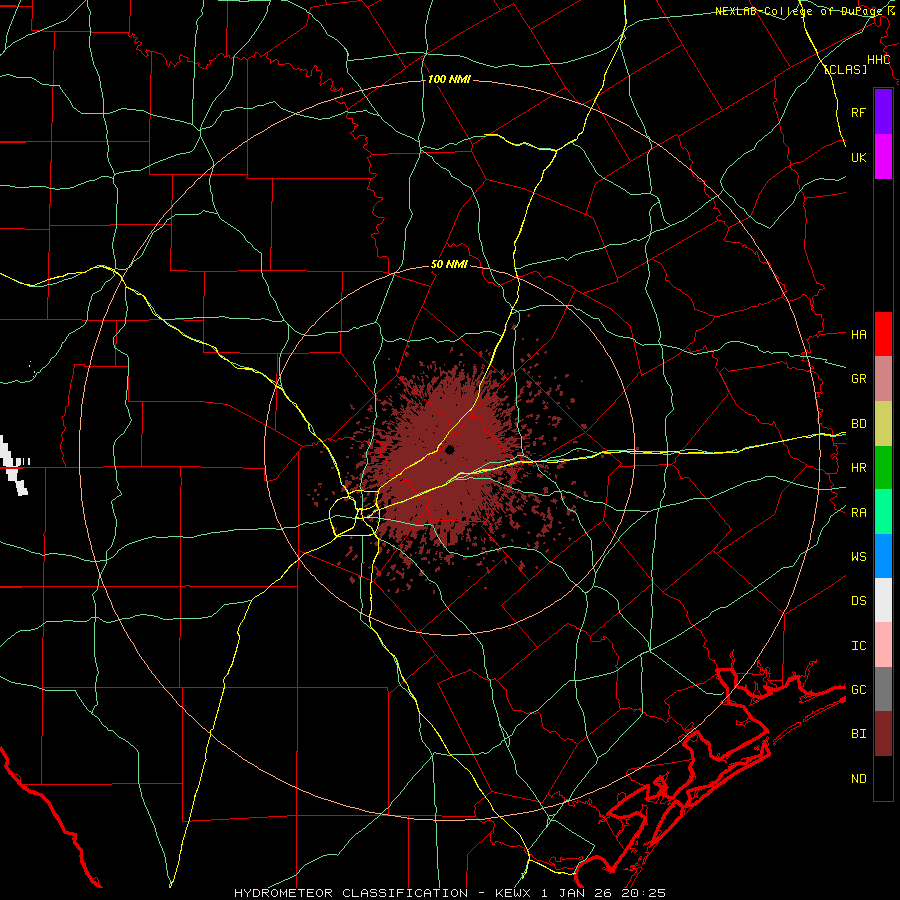Click the black radar site dot
Viewport: 900px width, 900px height.
tap(450, 450)
